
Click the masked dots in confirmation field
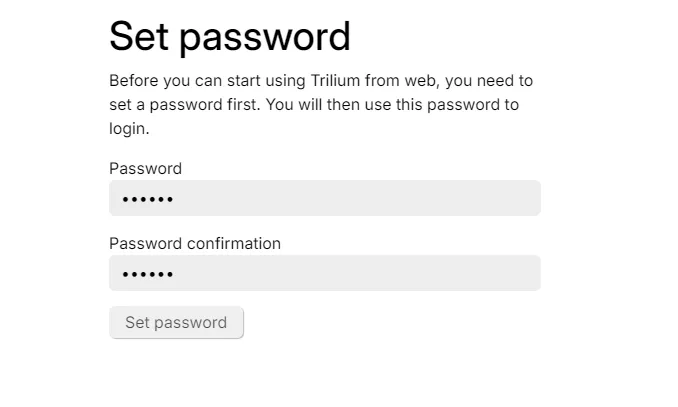tap(148, 274)
